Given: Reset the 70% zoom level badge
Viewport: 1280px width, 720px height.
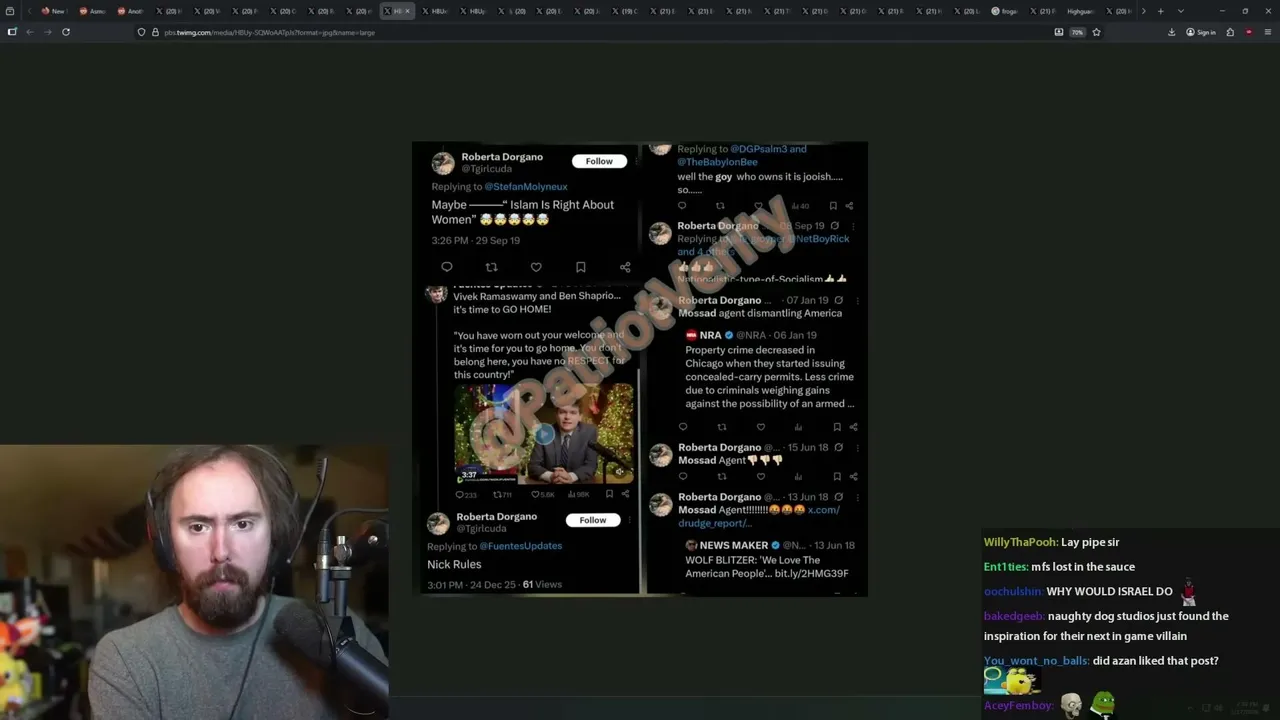Looking at the screenshot, I should tap(1077, 32).
